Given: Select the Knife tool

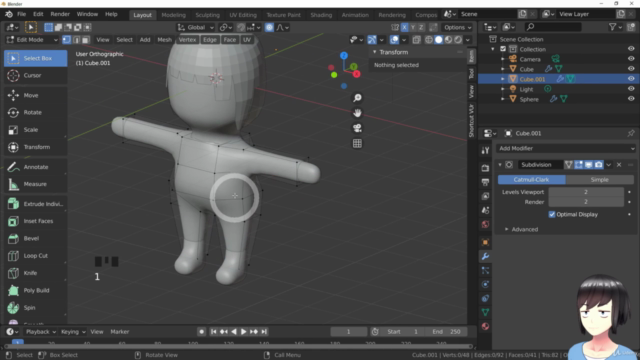Looking at the screenshot, I should point(36,273).
